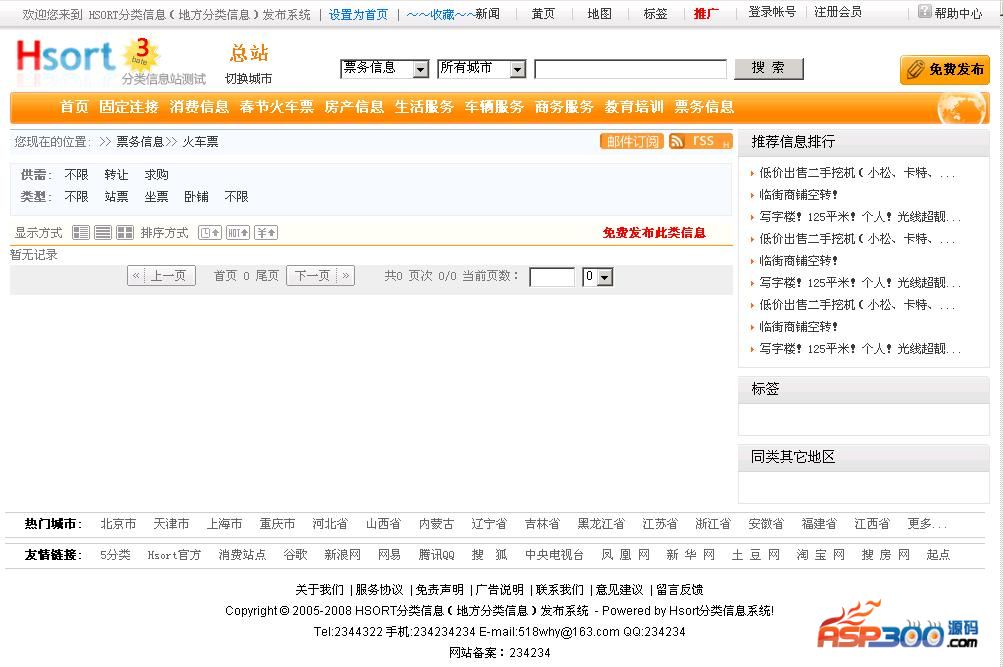Click 登录帐号 login link

coord(772,12)
